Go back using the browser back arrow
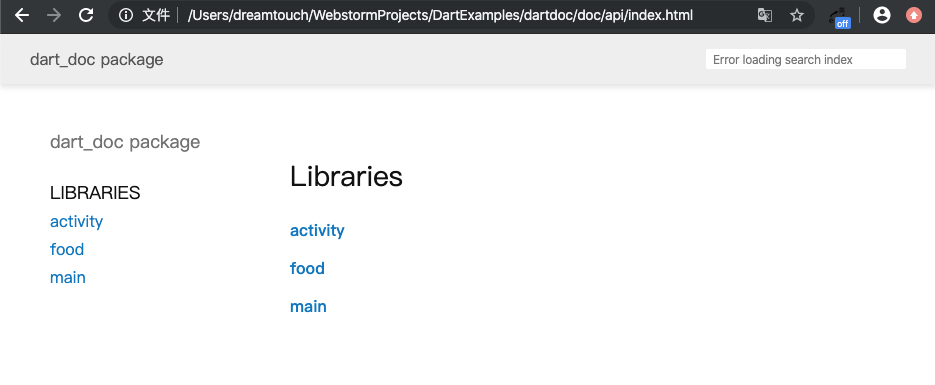935x385 pixels. pos(22,15)
